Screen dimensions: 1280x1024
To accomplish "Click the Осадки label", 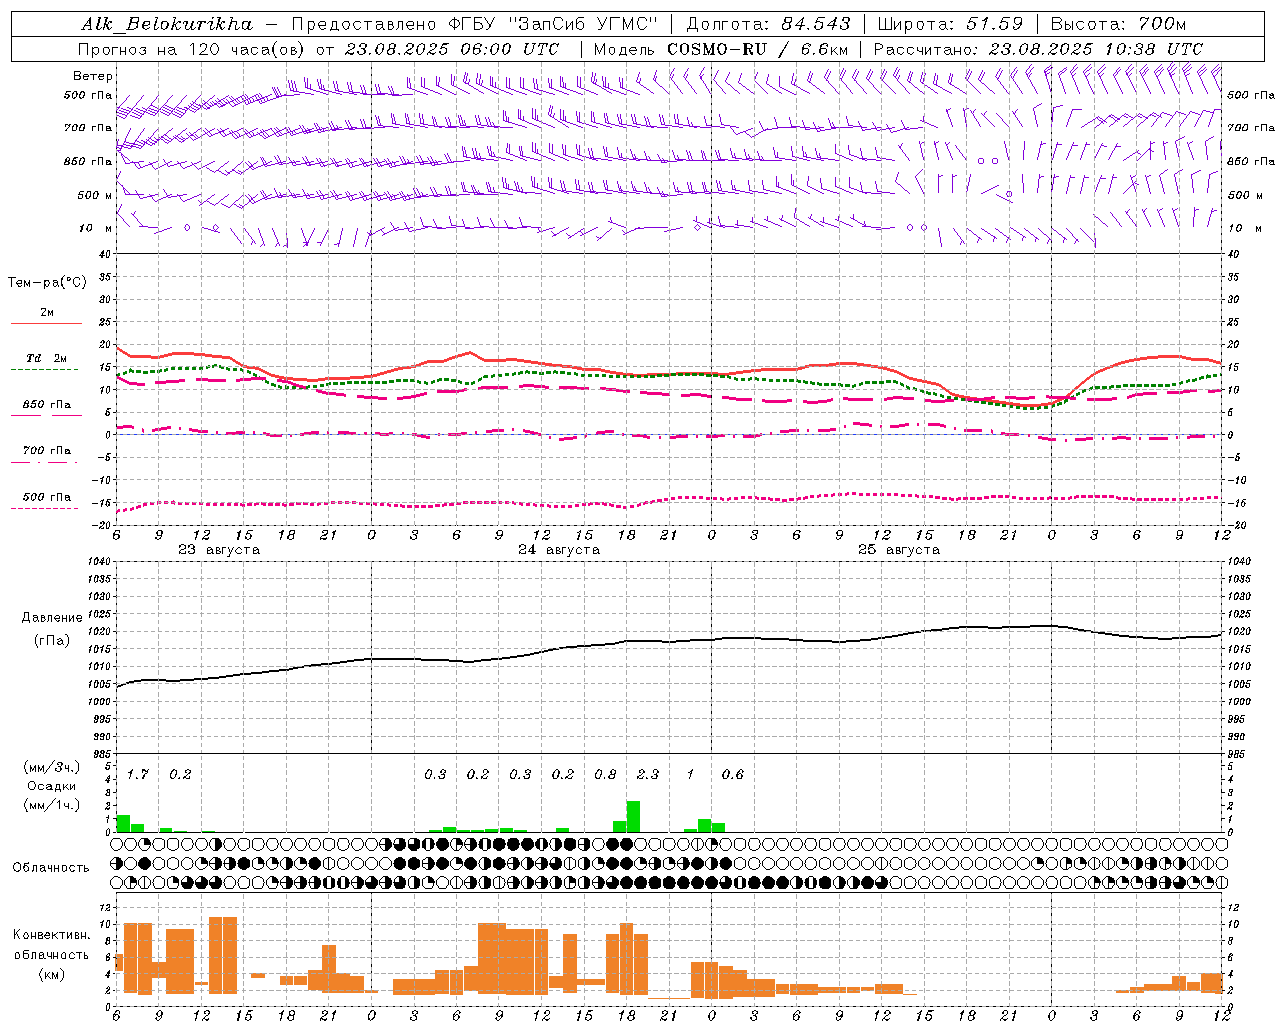I will coord(51,787).
